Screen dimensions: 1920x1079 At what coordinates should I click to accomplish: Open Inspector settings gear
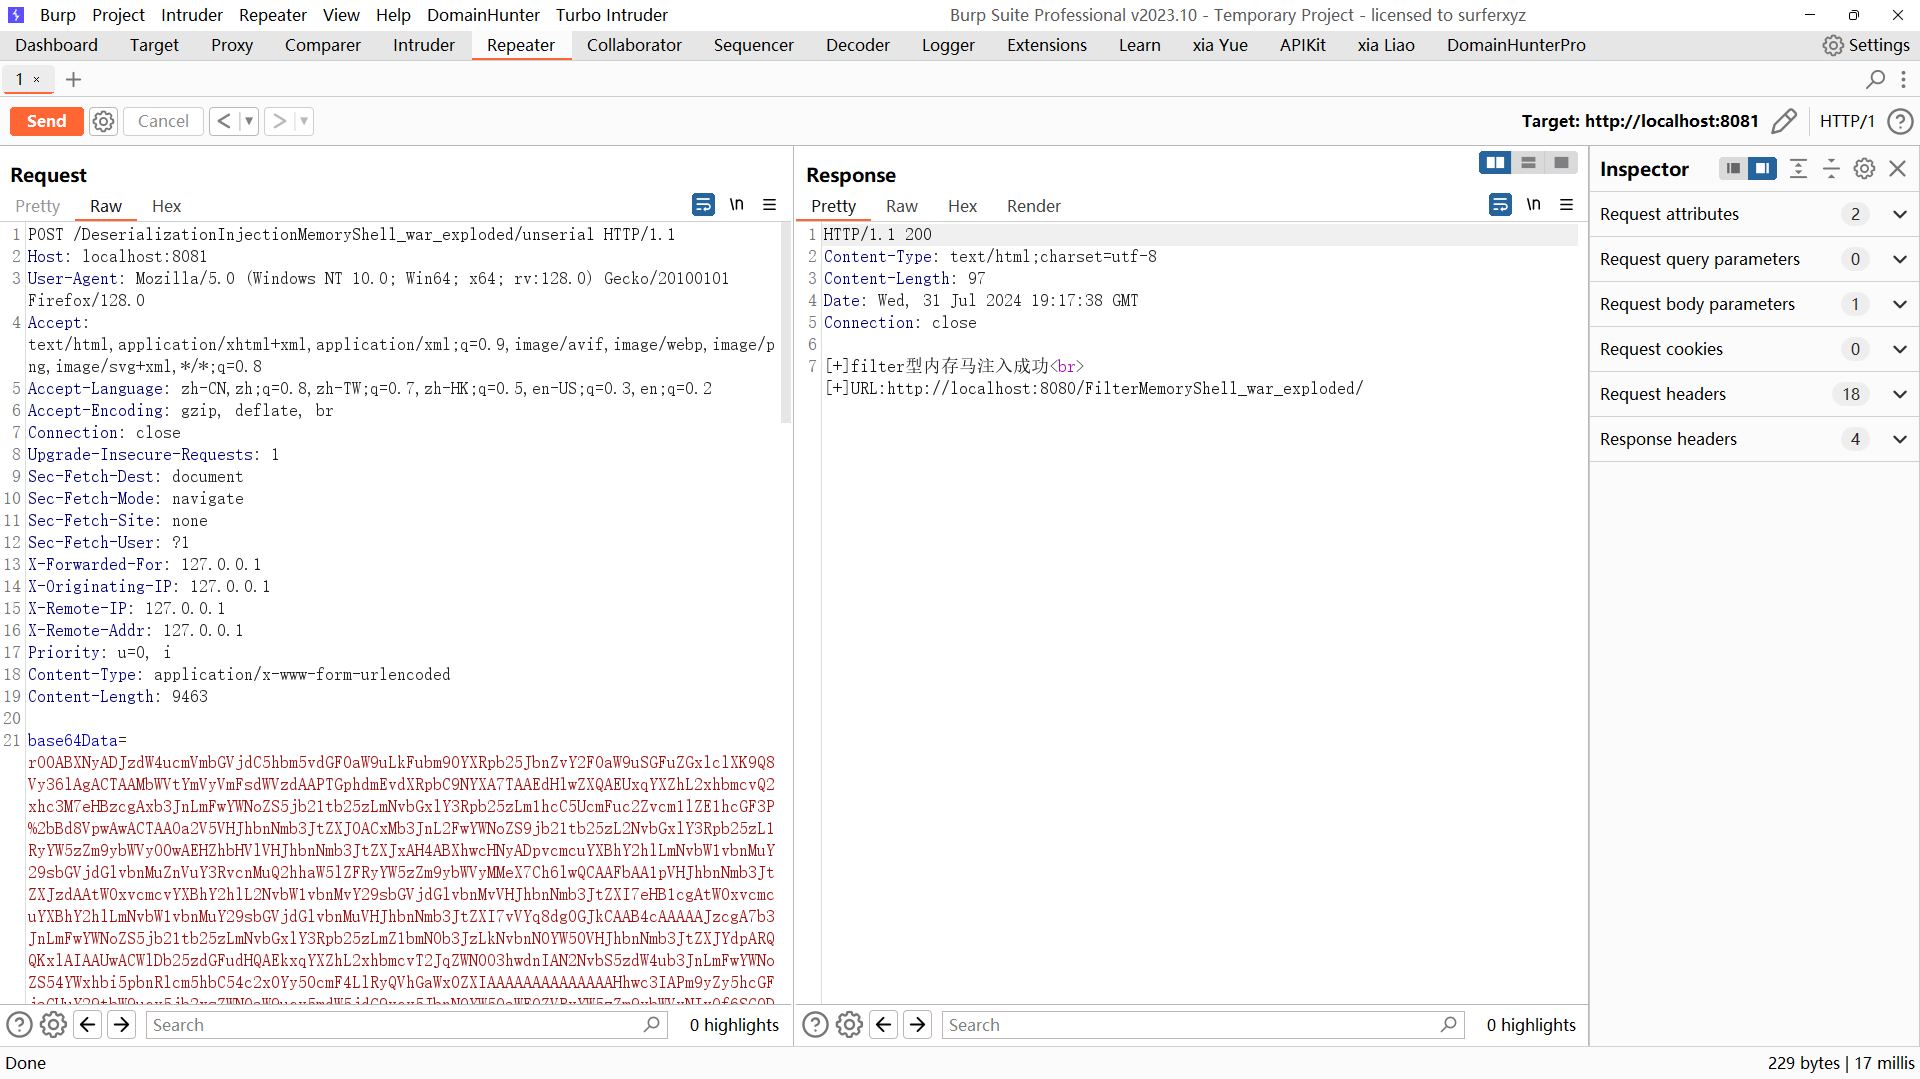point(1864,168)
